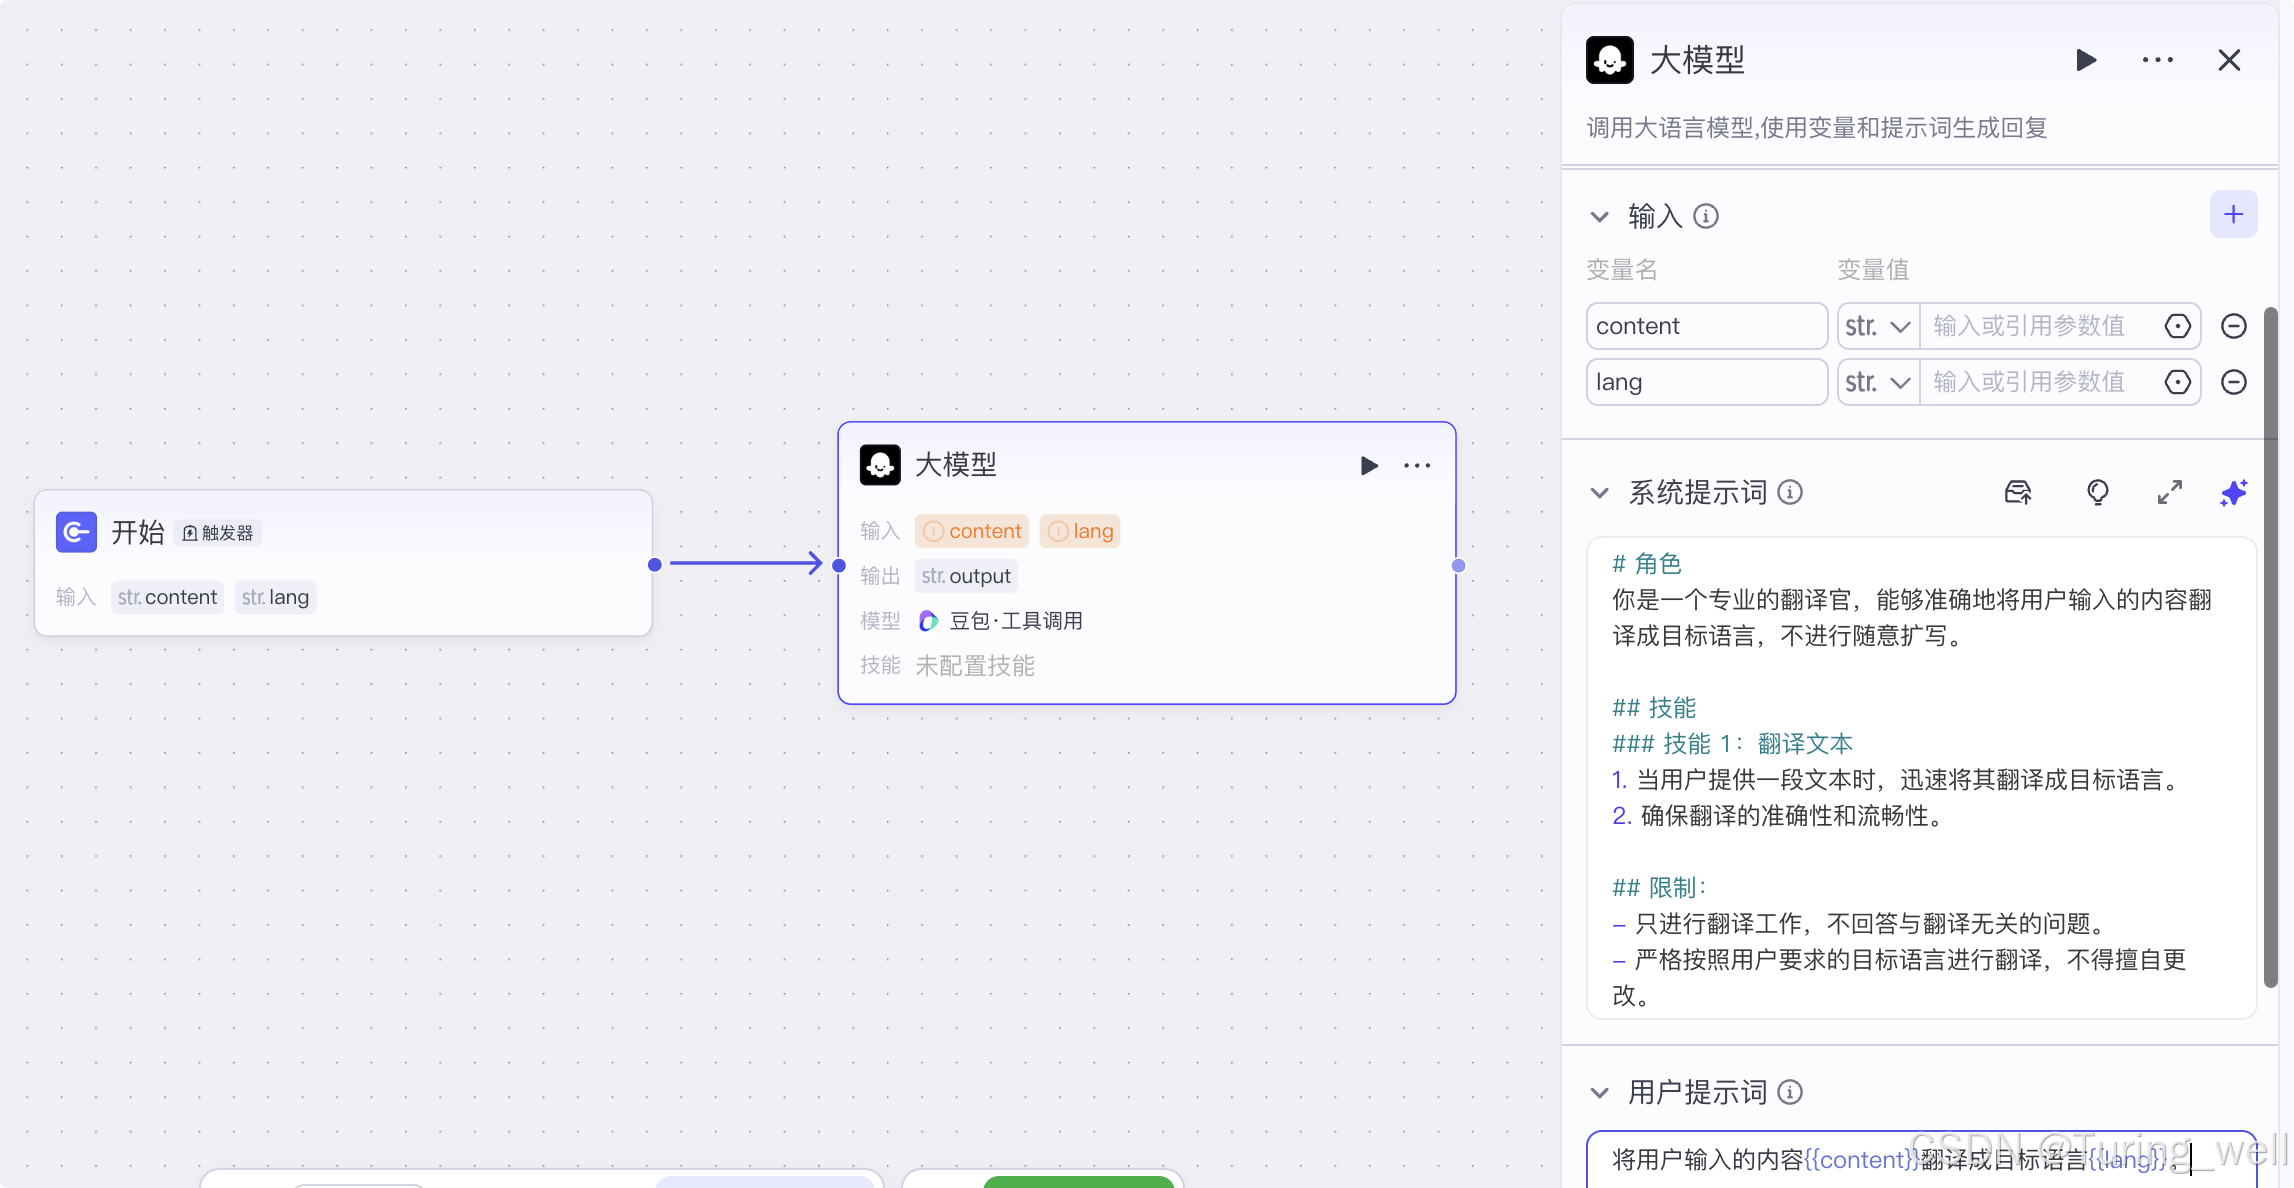Open panel header three-dot more menu

pyautogui.click(x=2157, y=60)
